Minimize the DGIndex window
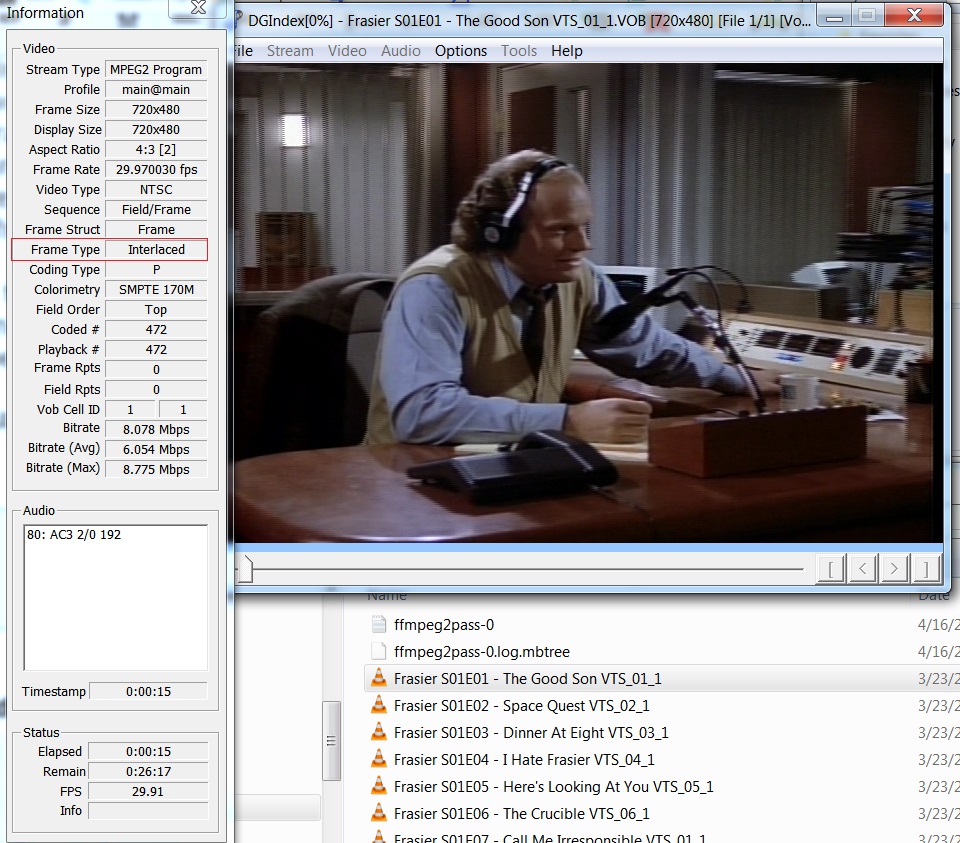Screen dimensions: 960x843 coord(834,16)
